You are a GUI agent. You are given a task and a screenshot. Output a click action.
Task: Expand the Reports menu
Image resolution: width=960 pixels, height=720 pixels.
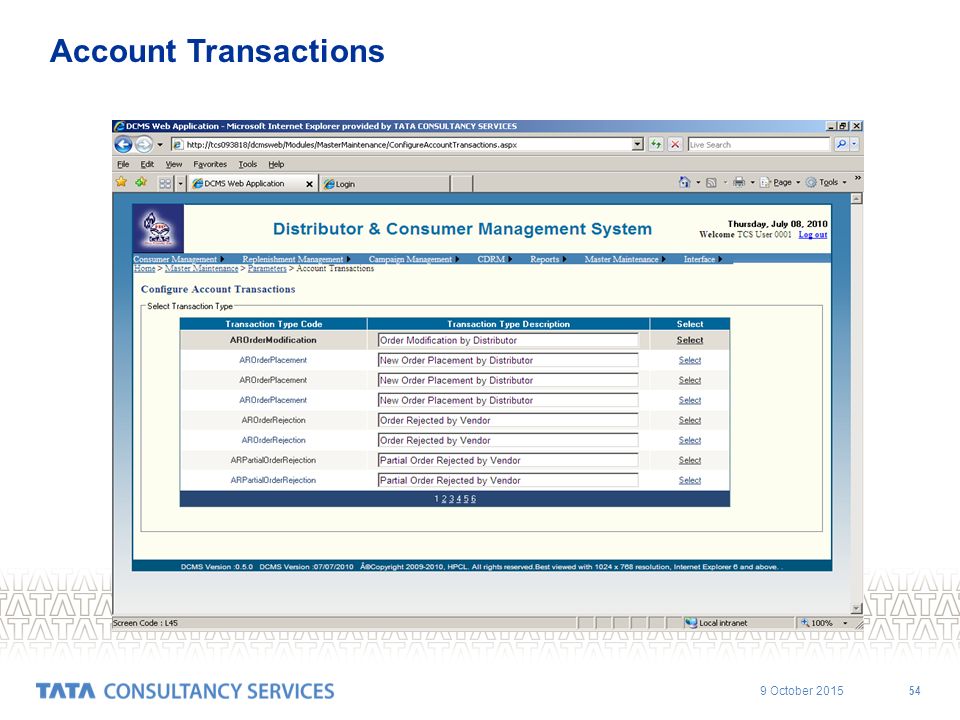548,259
